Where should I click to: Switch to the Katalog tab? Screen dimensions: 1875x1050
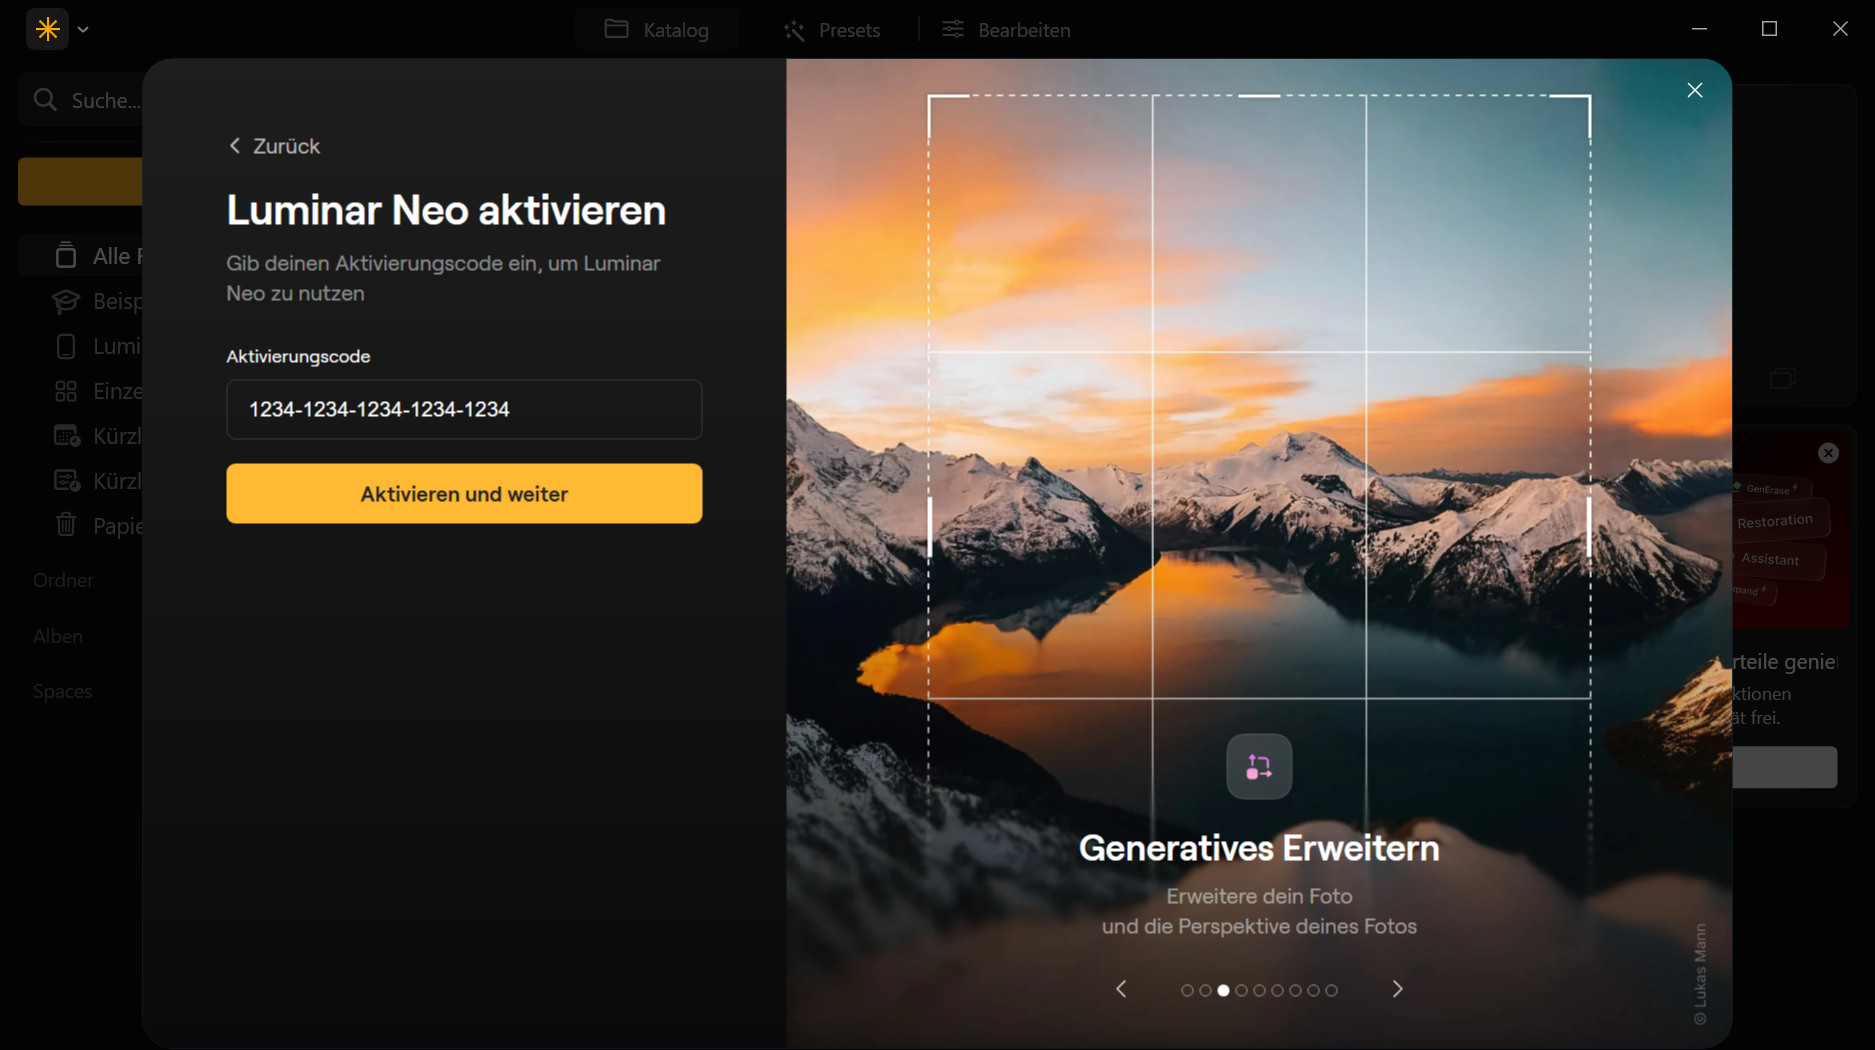[657, 30]
